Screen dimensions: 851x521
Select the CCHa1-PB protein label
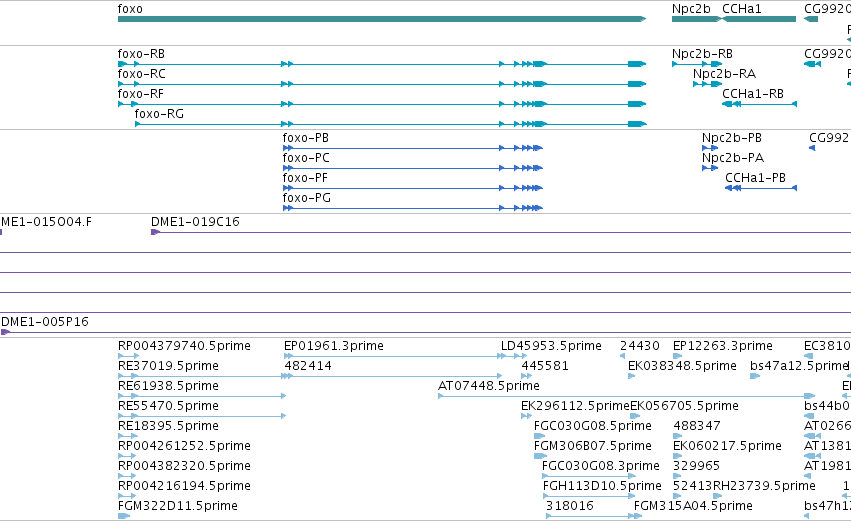pyautogui.click(x=755, y=178)
